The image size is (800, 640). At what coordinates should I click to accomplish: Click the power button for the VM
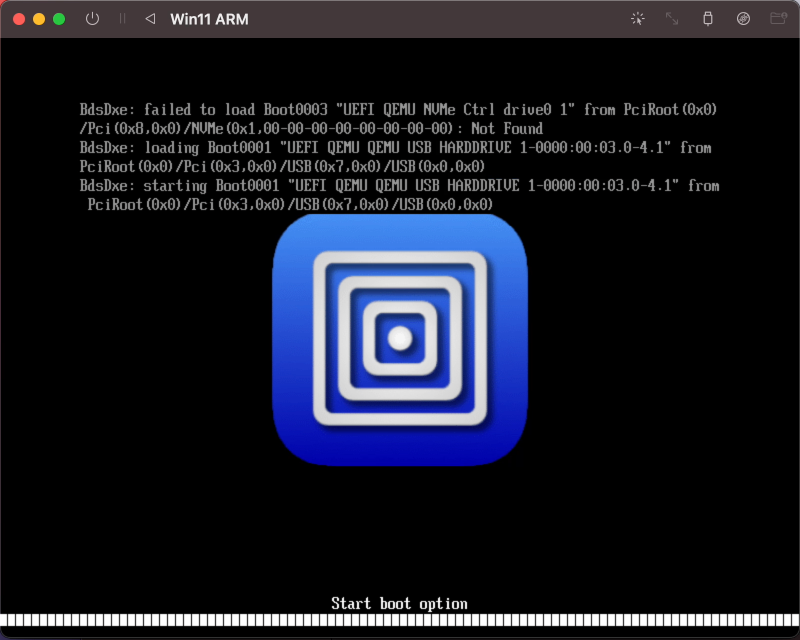pos(92,19)
